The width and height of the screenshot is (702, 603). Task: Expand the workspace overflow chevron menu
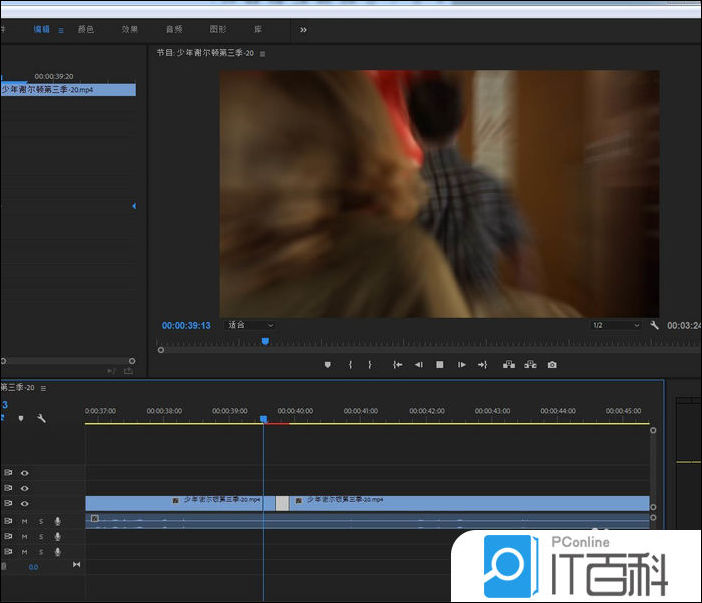[x=303, y=30]
